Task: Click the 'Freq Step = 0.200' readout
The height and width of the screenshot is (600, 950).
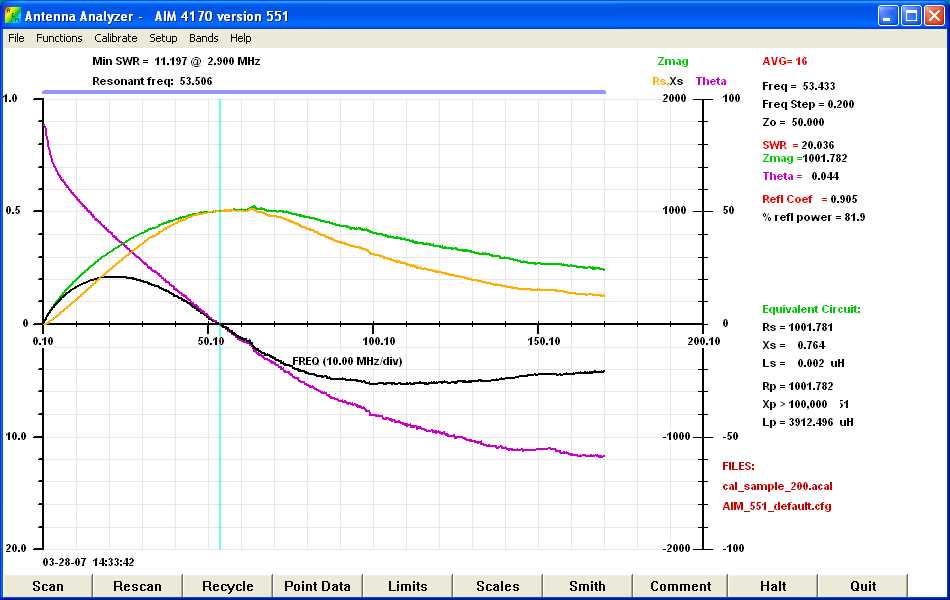Action: click(x=808, y=104)
